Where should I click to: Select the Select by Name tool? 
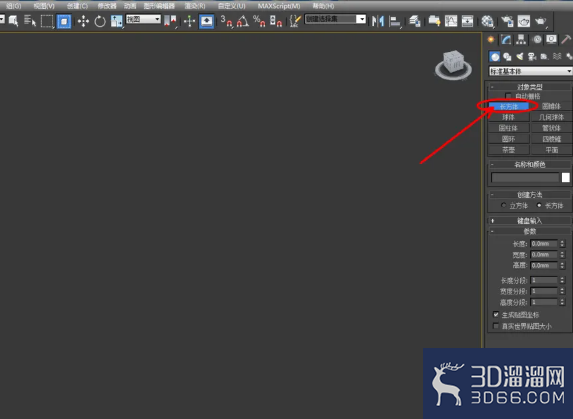click(x=30, y=21)
